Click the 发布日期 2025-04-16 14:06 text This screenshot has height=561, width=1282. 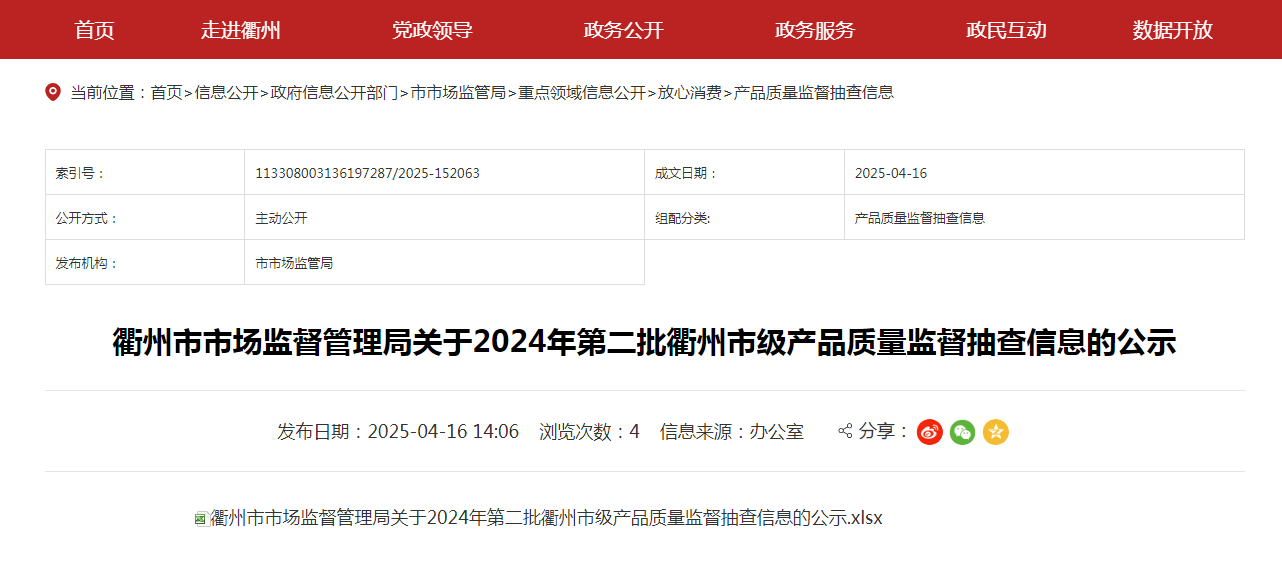click(398, 432)
